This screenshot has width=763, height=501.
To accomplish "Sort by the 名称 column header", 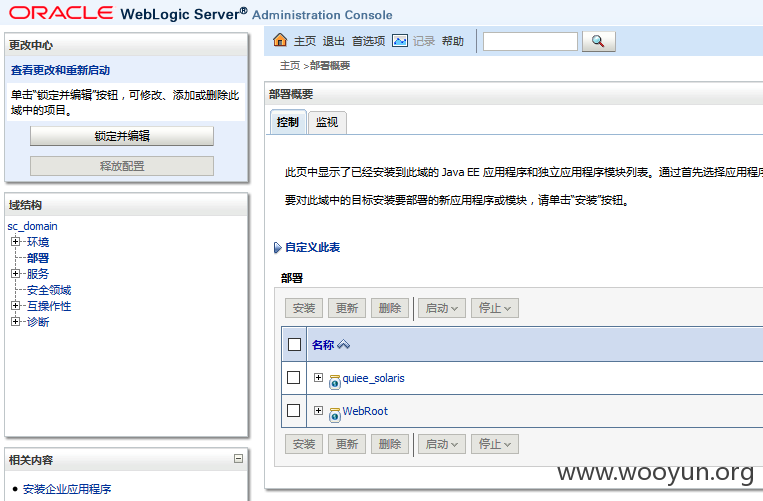I will click(x=323, y=345).
